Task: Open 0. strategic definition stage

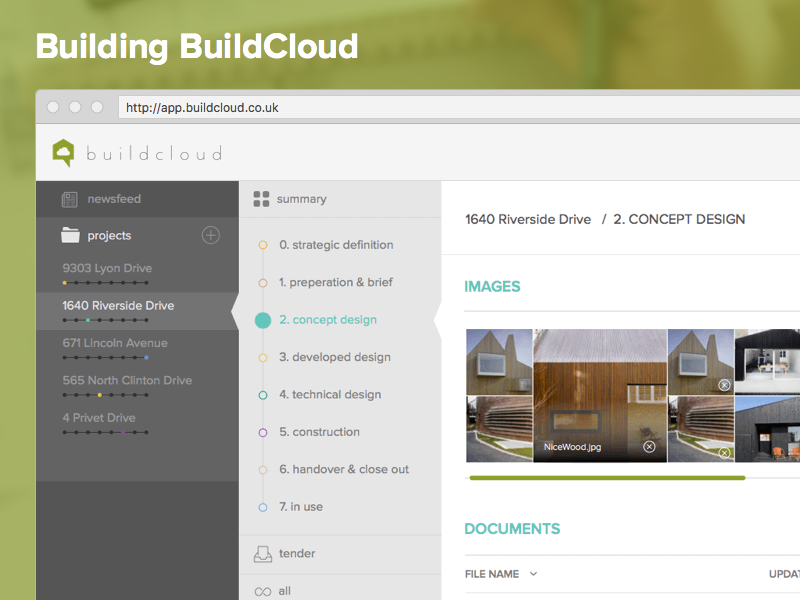Action: click(336, 245)
